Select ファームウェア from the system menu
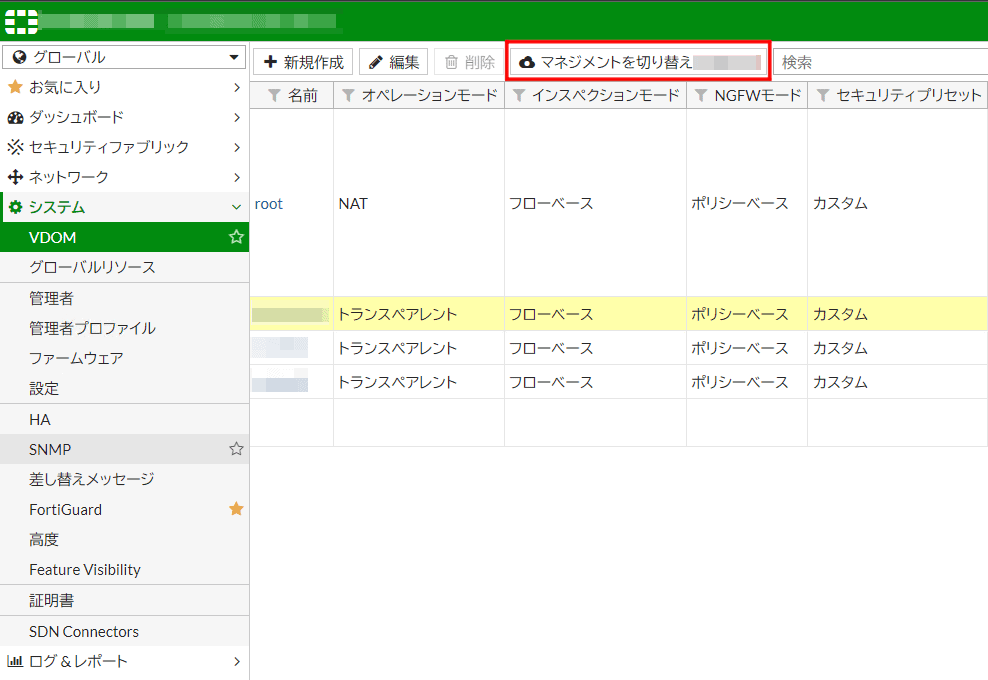This screenshot has width=988, height=680. click(76, 358)
